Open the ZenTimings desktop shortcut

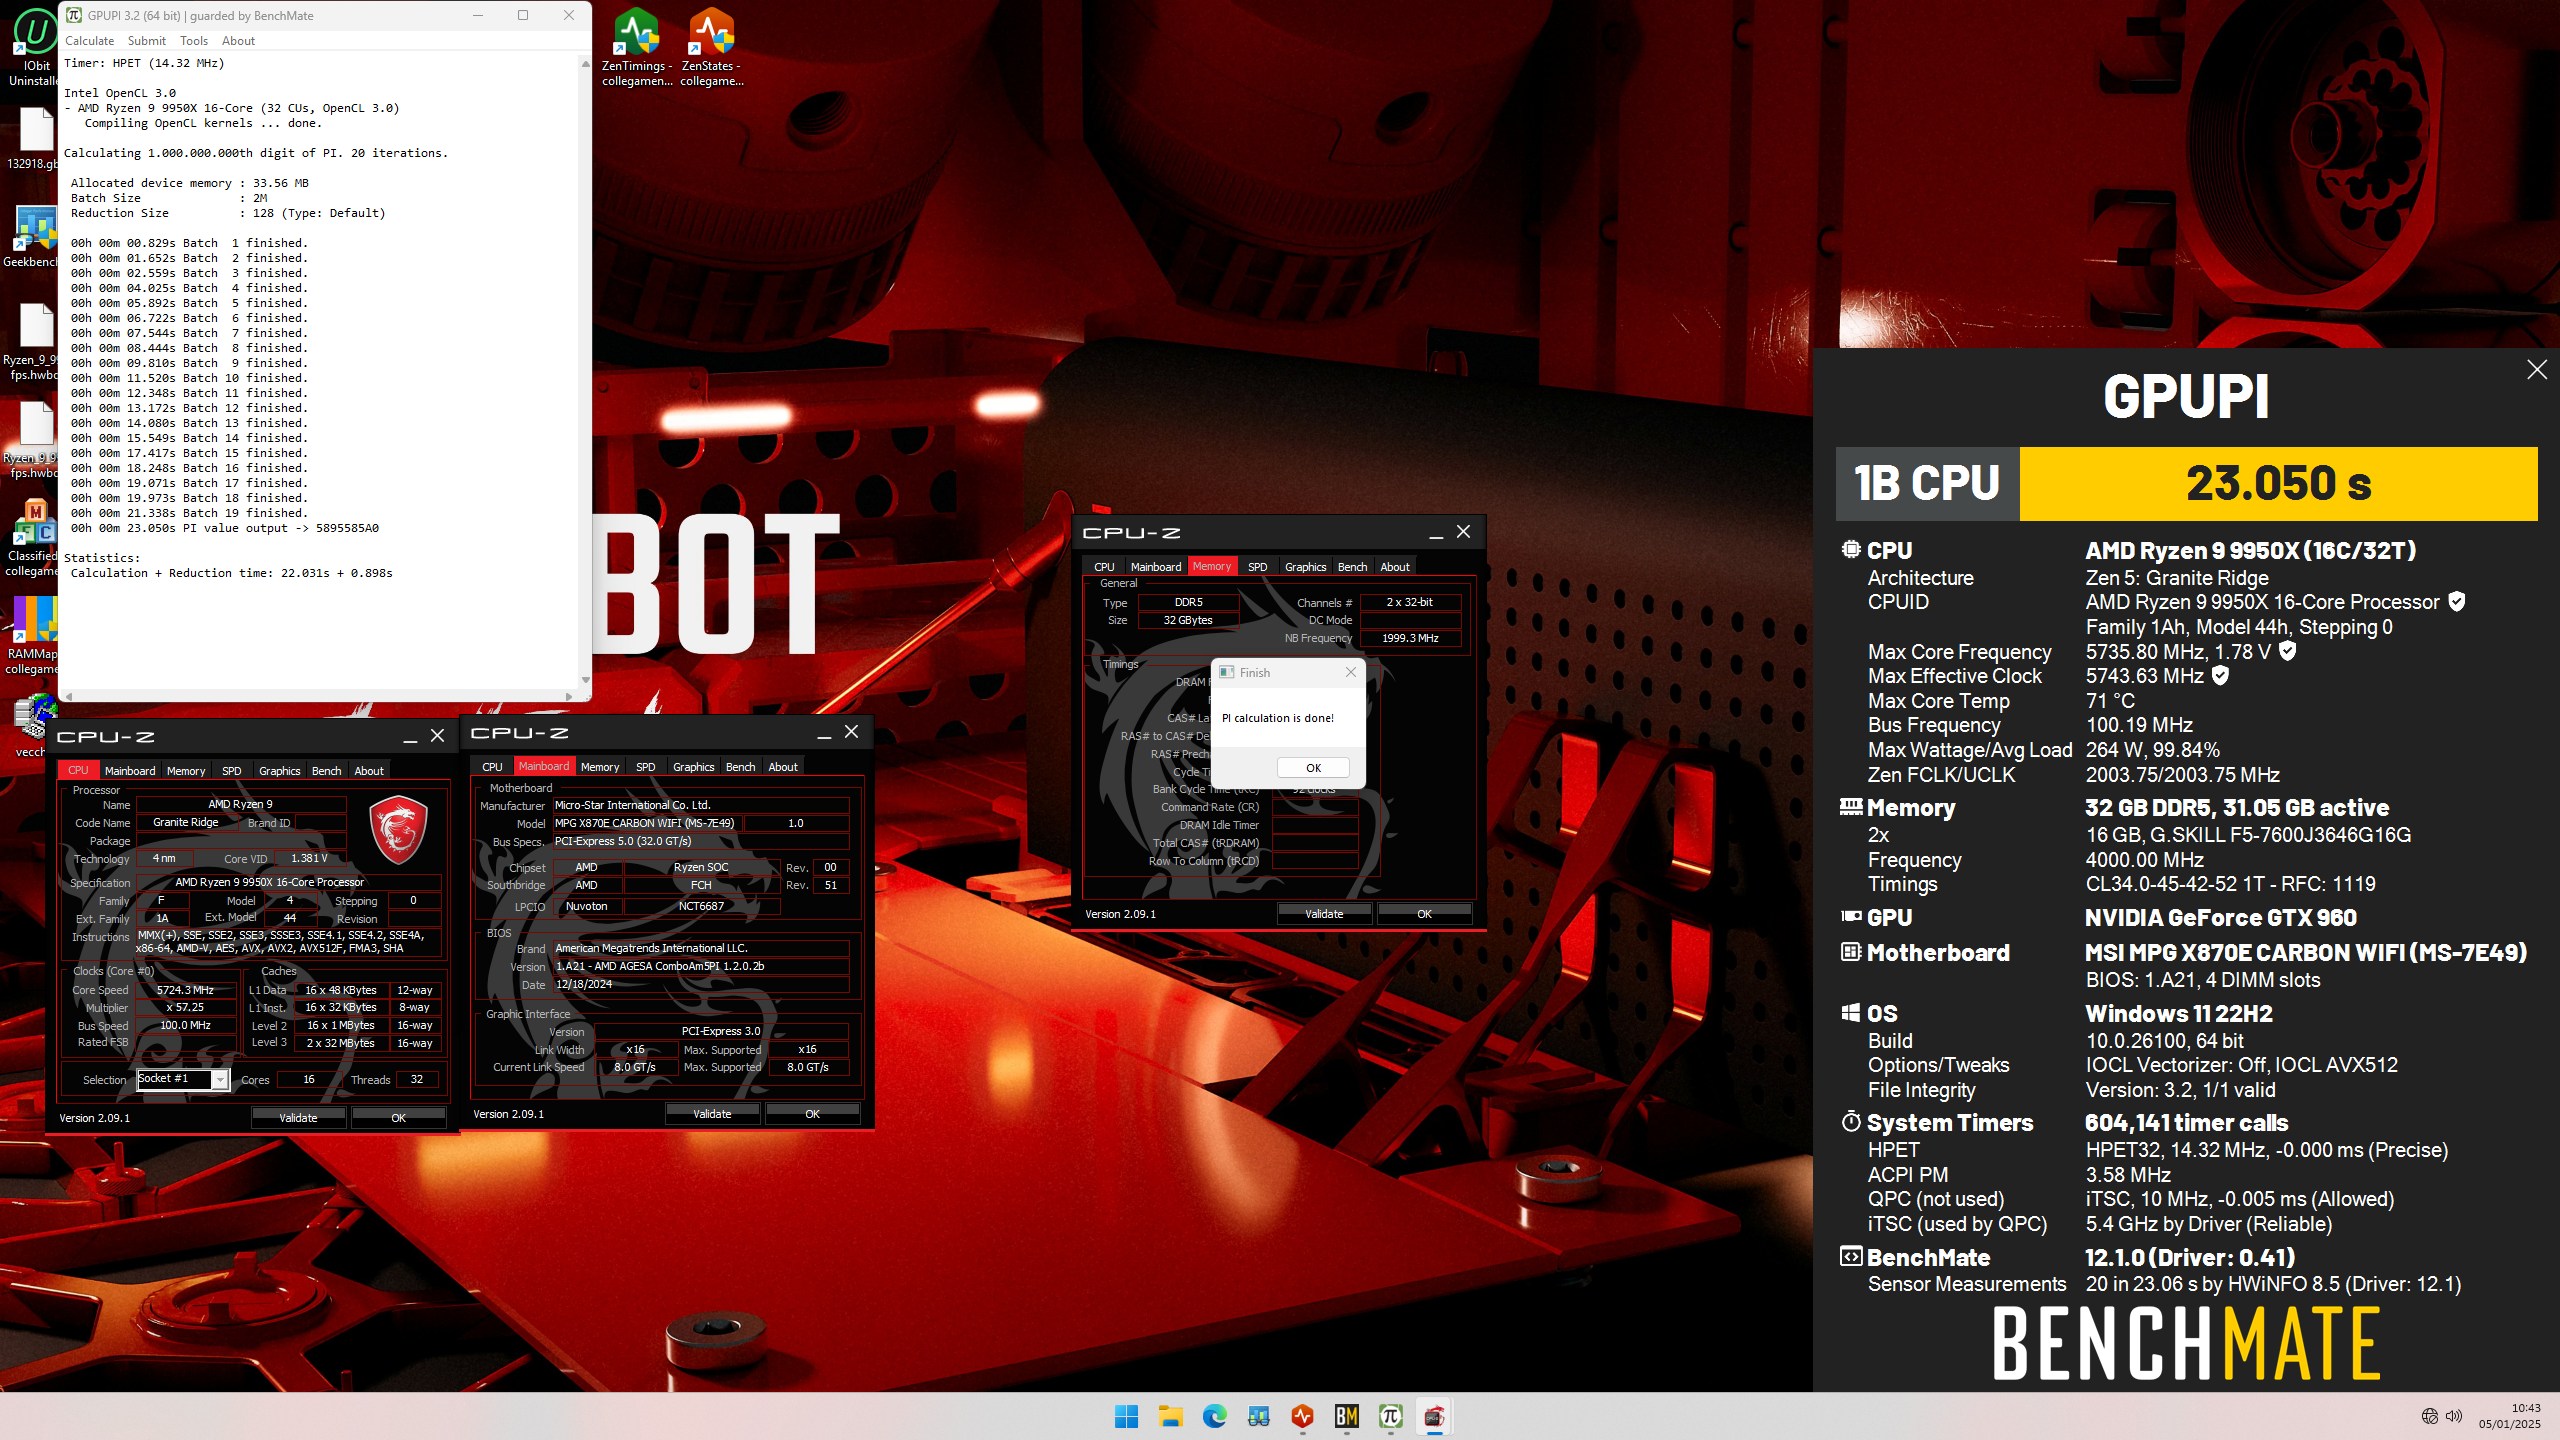[x=637, y=47]
